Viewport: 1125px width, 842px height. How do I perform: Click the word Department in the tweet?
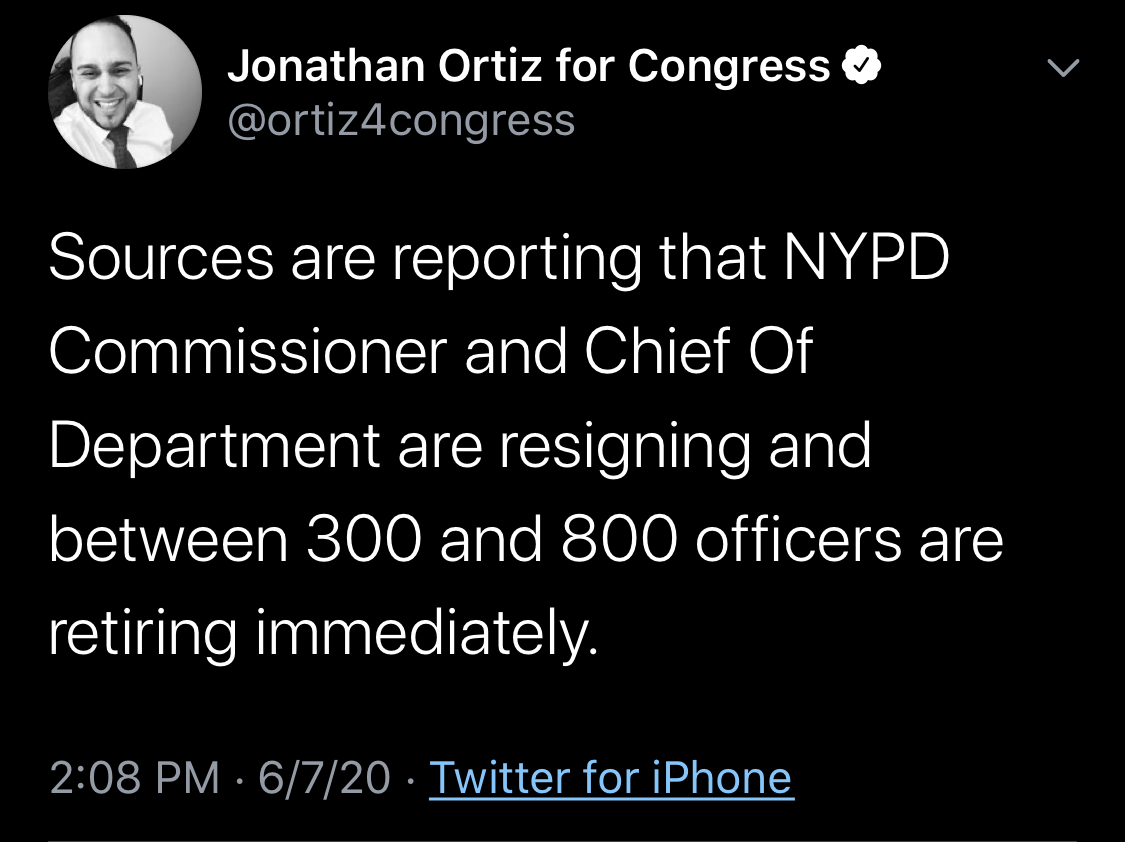tap(215, 446)
